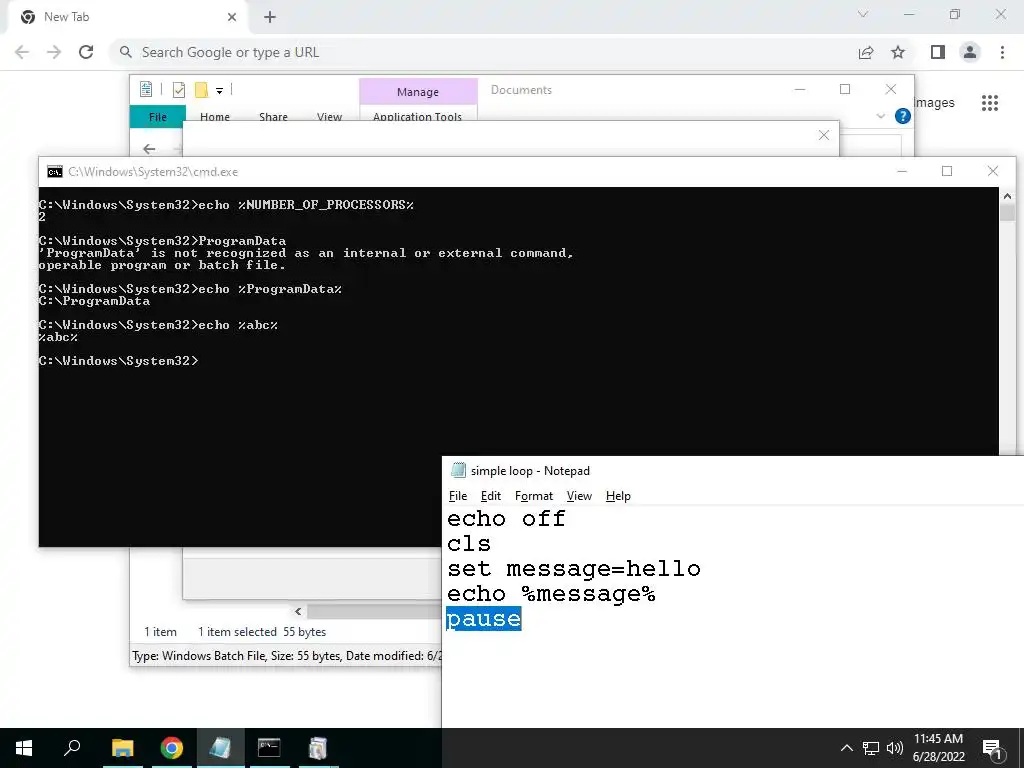
Task: Click the line 'set message=hello' in Notepad
Action: pos(573,569)
